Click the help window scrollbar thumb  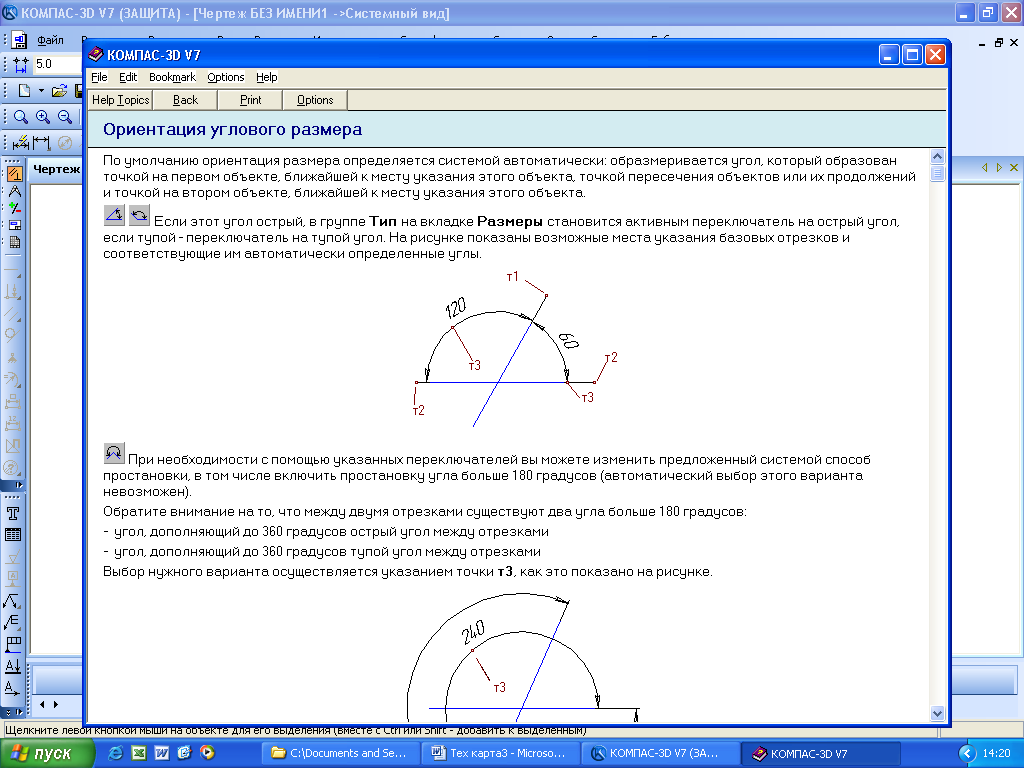tap(937, 173)
